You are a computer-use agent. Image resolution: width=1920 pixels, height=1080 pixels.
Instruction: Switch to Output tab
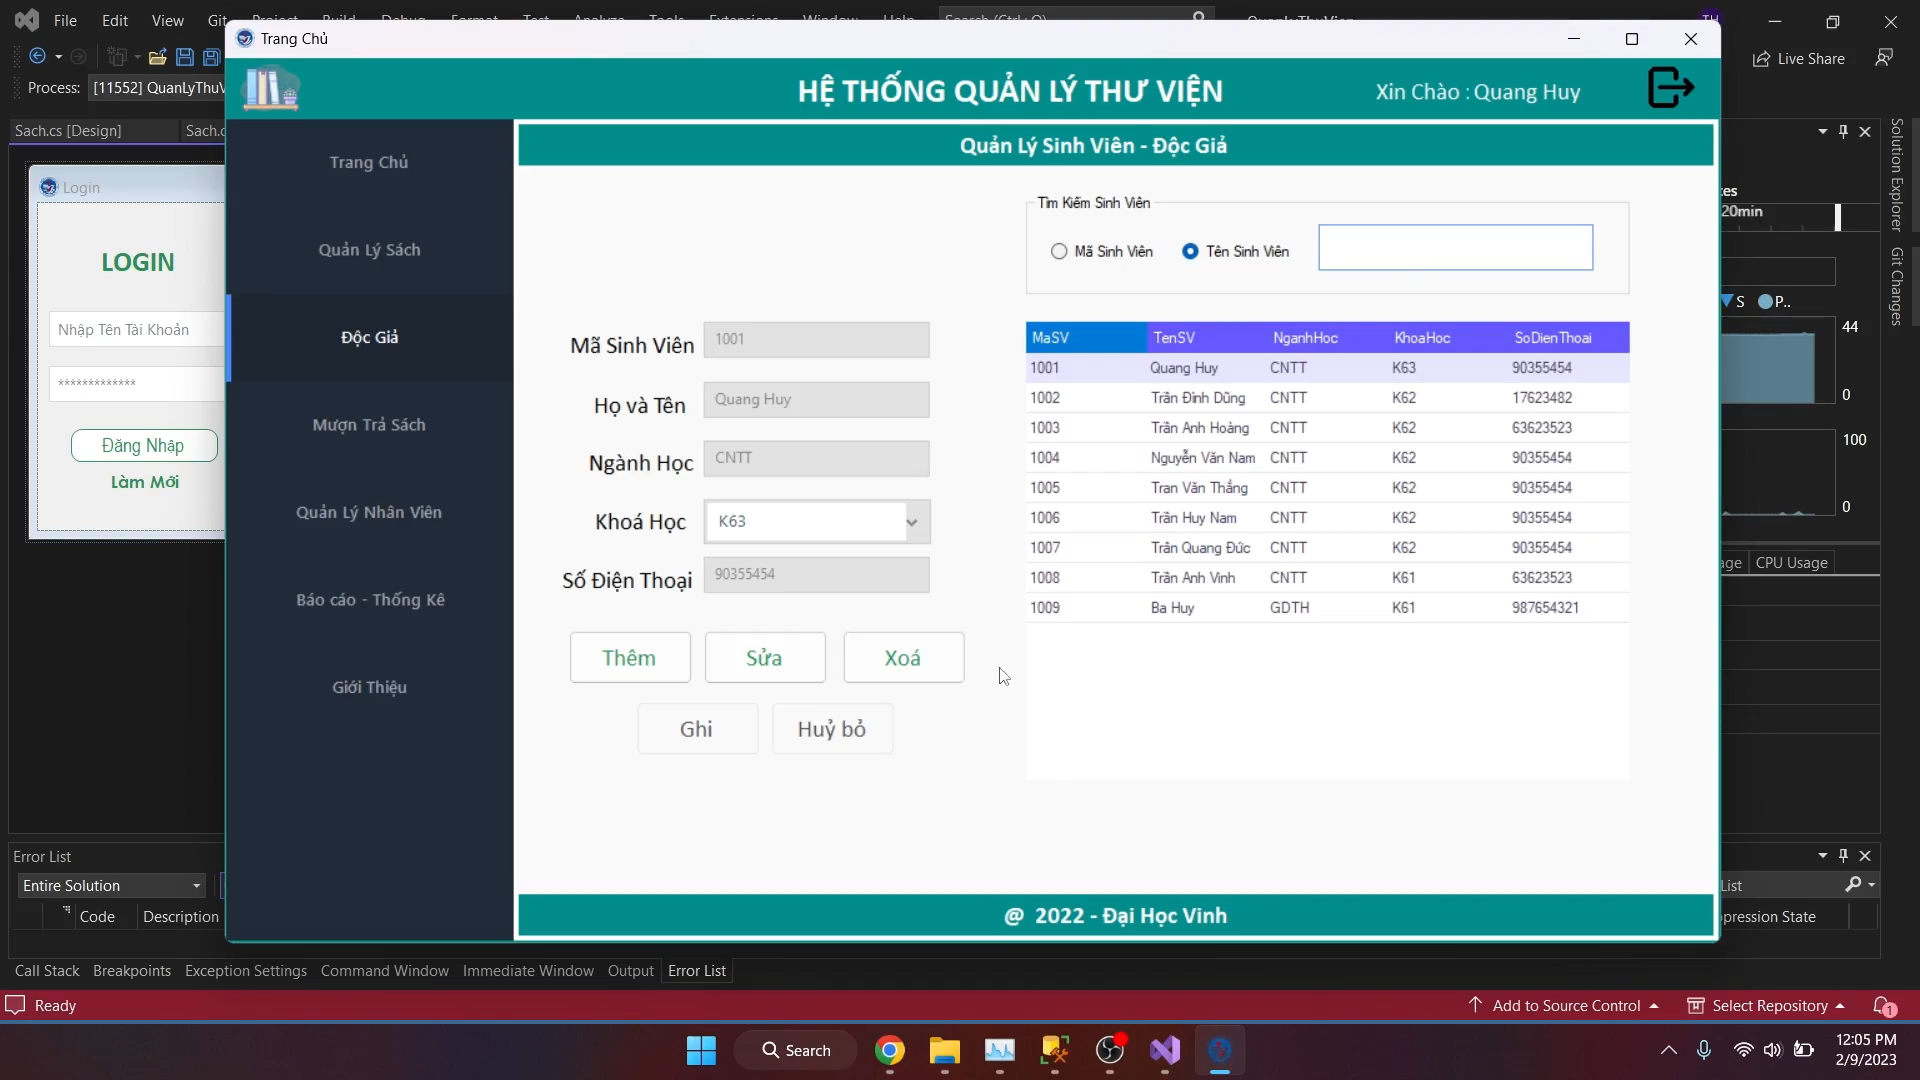point(631,971)
